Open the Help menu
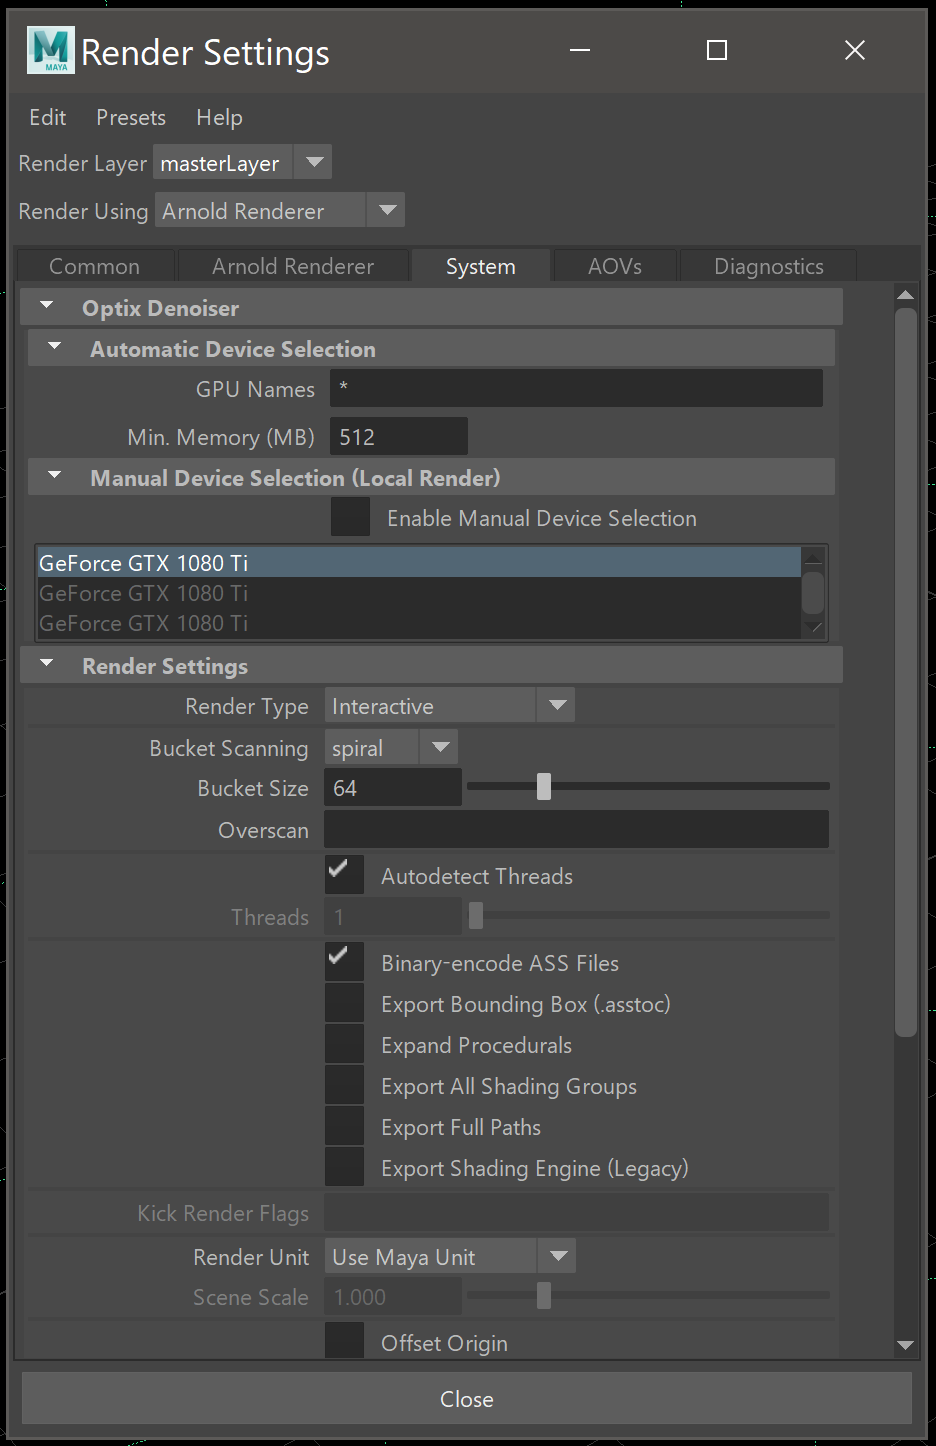Image resolution: width=936 pixels, height=1446 pixels. [x=219, y=117]
